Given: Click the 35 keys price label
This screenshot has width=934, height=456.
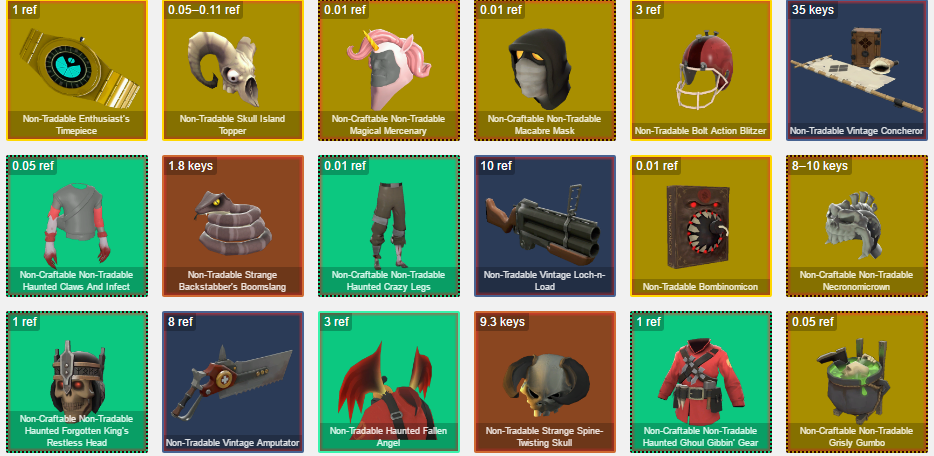Looking at the screenshot, I should pos(812,10).
